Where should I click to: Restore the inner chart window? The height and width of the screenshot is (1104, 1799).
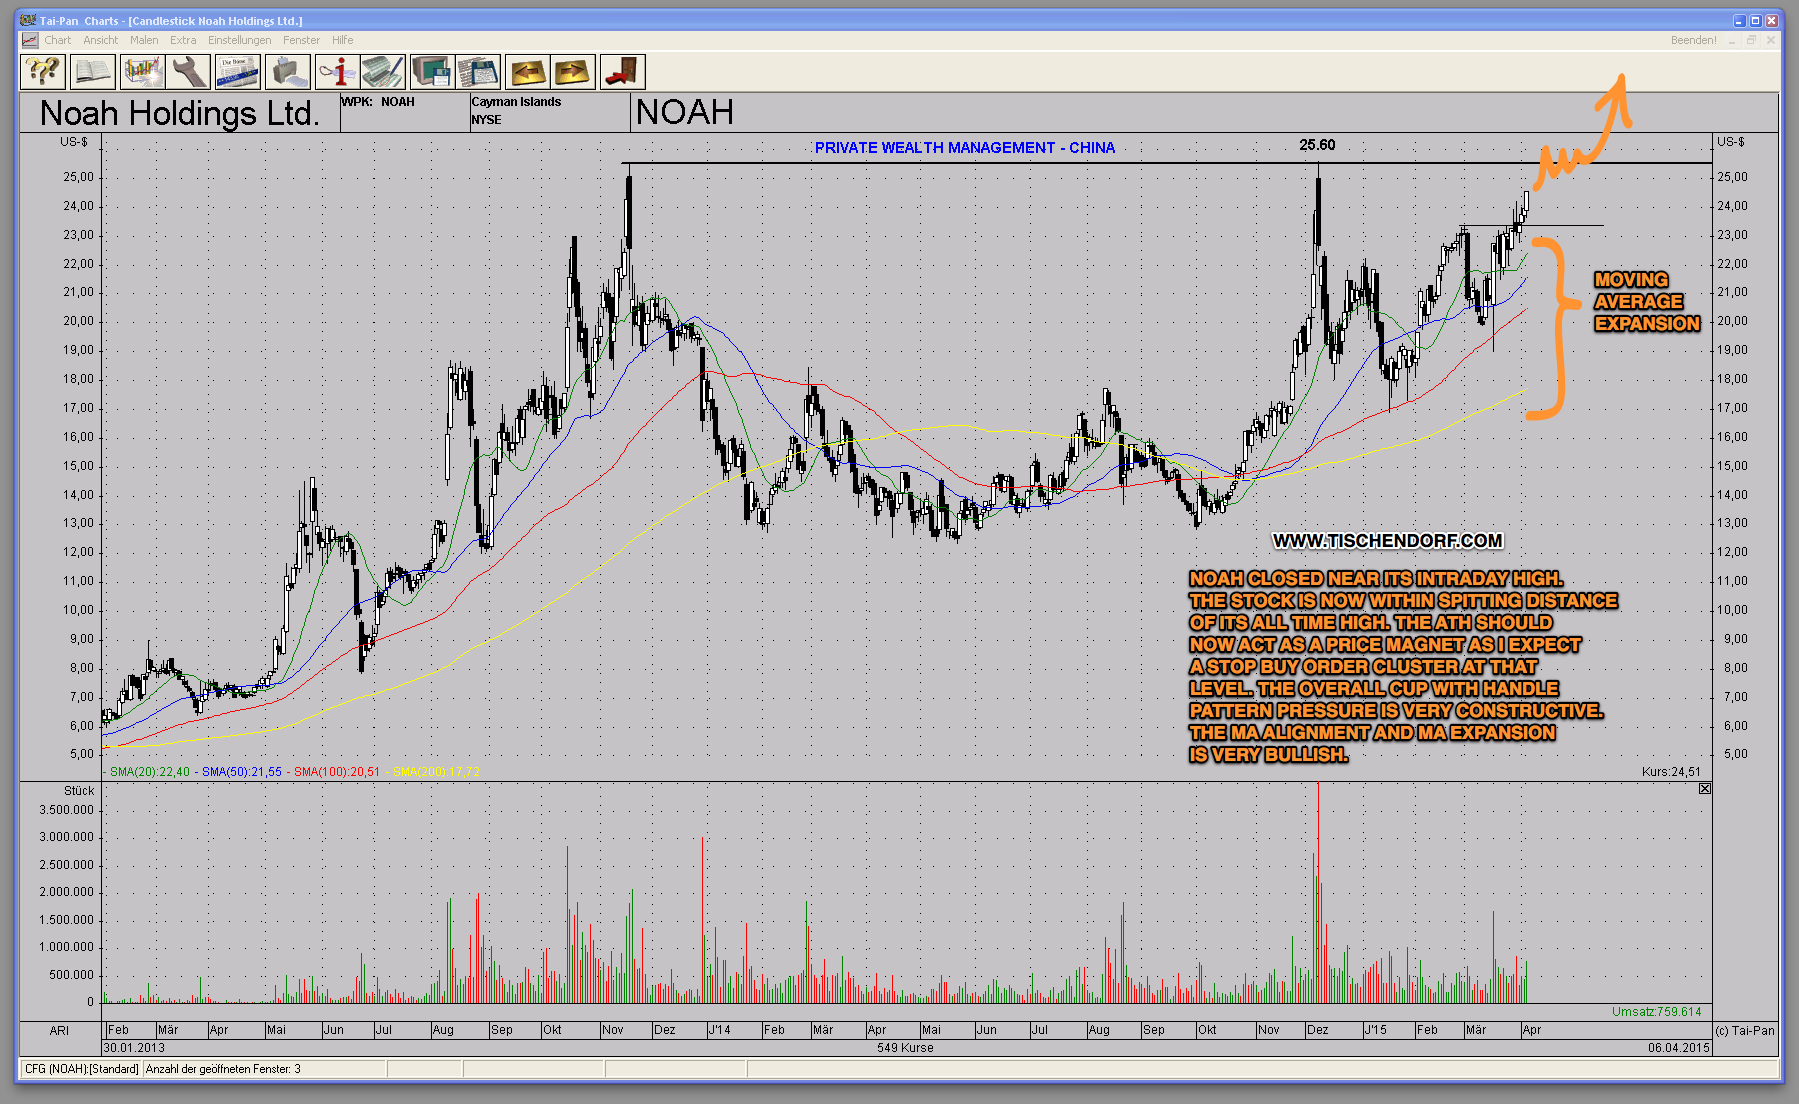tap(1751, 40)
